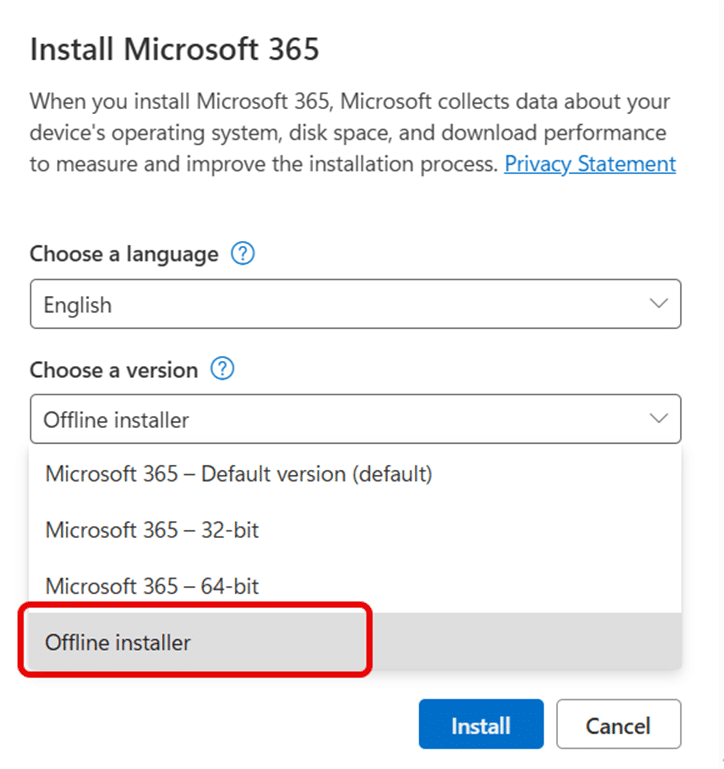724x769 pixels.
Task: Click chevron arrow of the version dropdown
Action: tap(658, 419)
